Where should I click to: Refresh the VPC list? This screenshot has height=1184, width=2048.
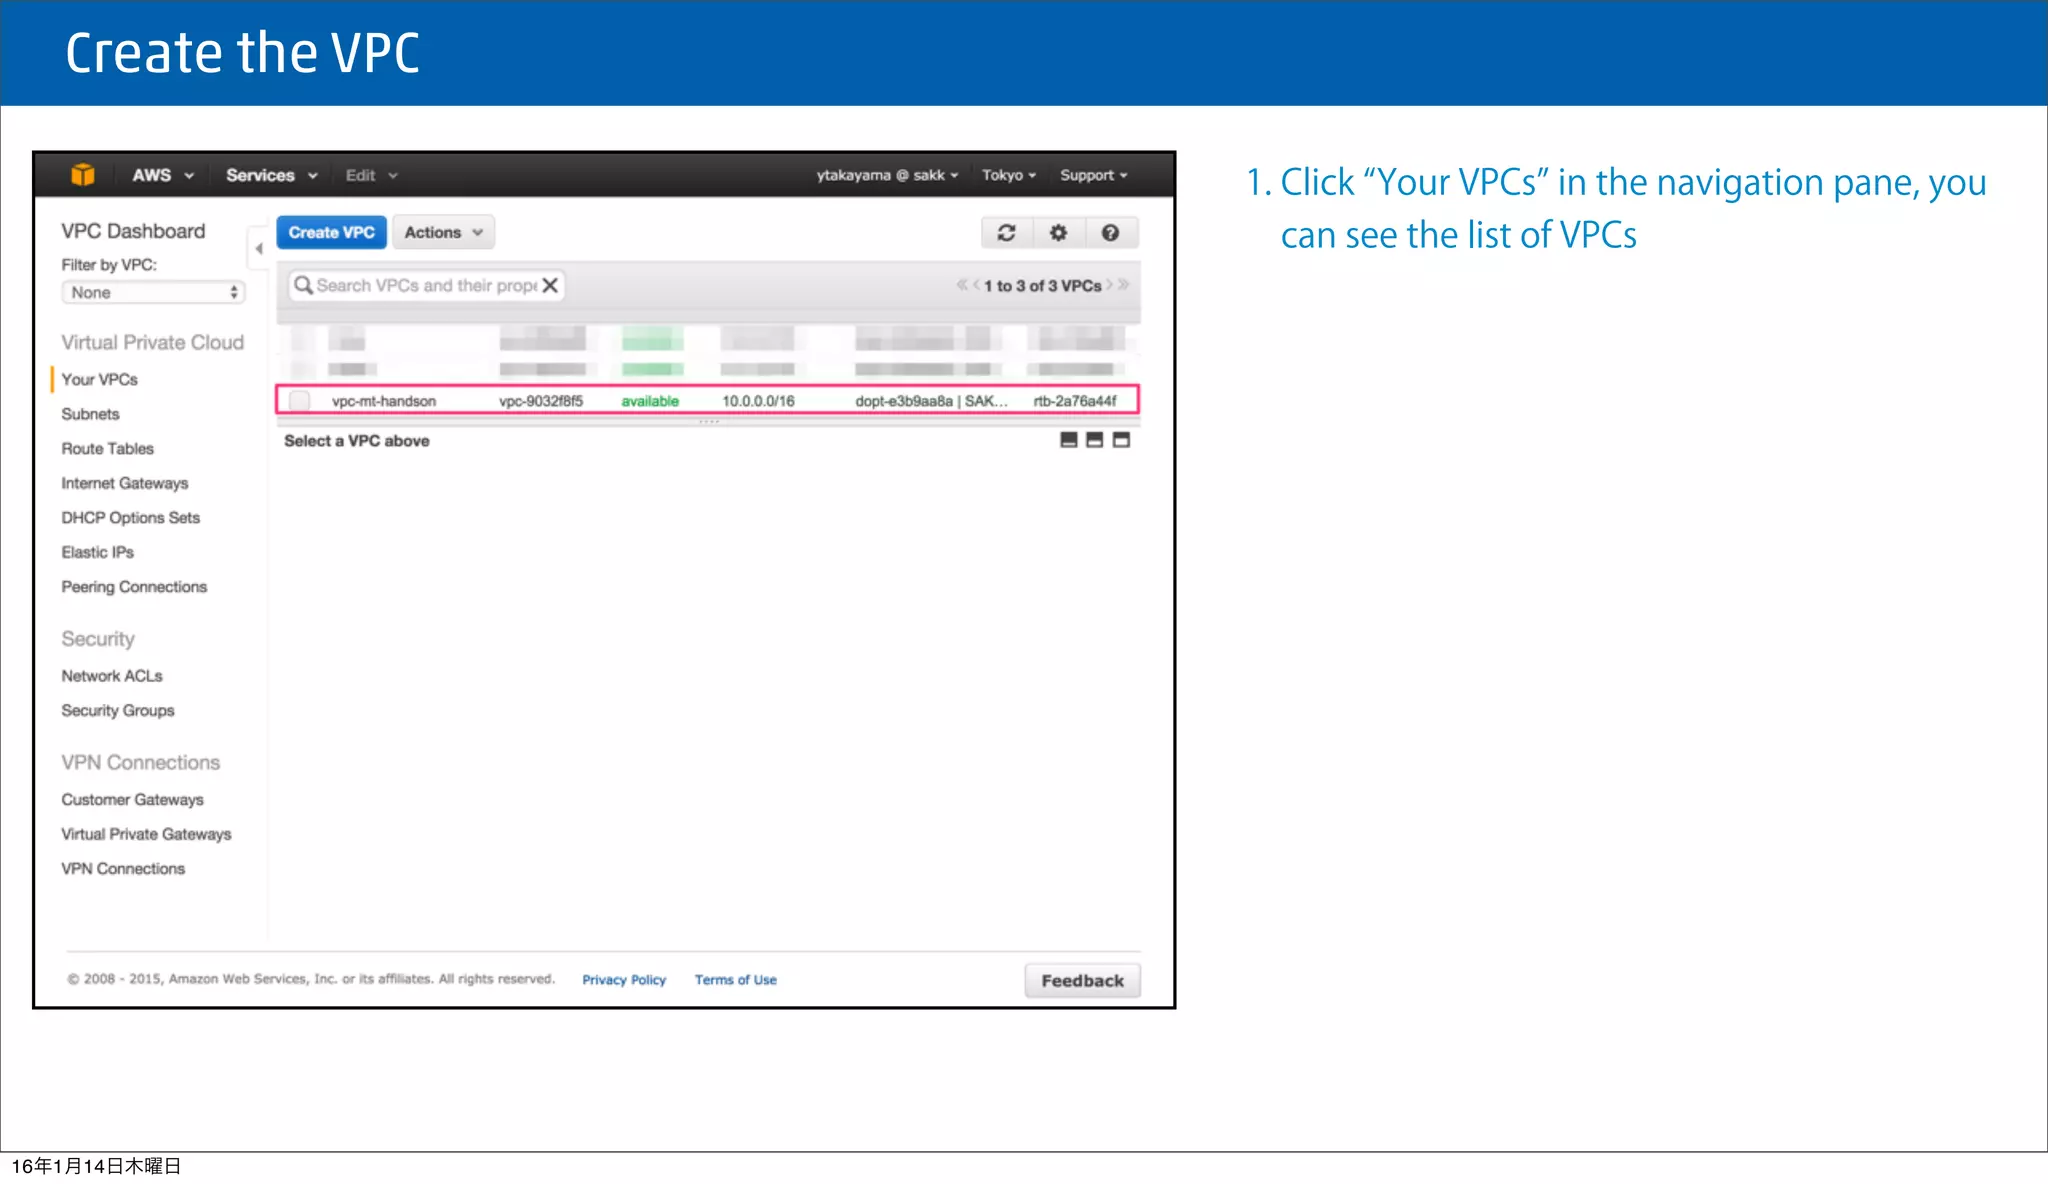pyautogui.click(x=1006, y=233)
